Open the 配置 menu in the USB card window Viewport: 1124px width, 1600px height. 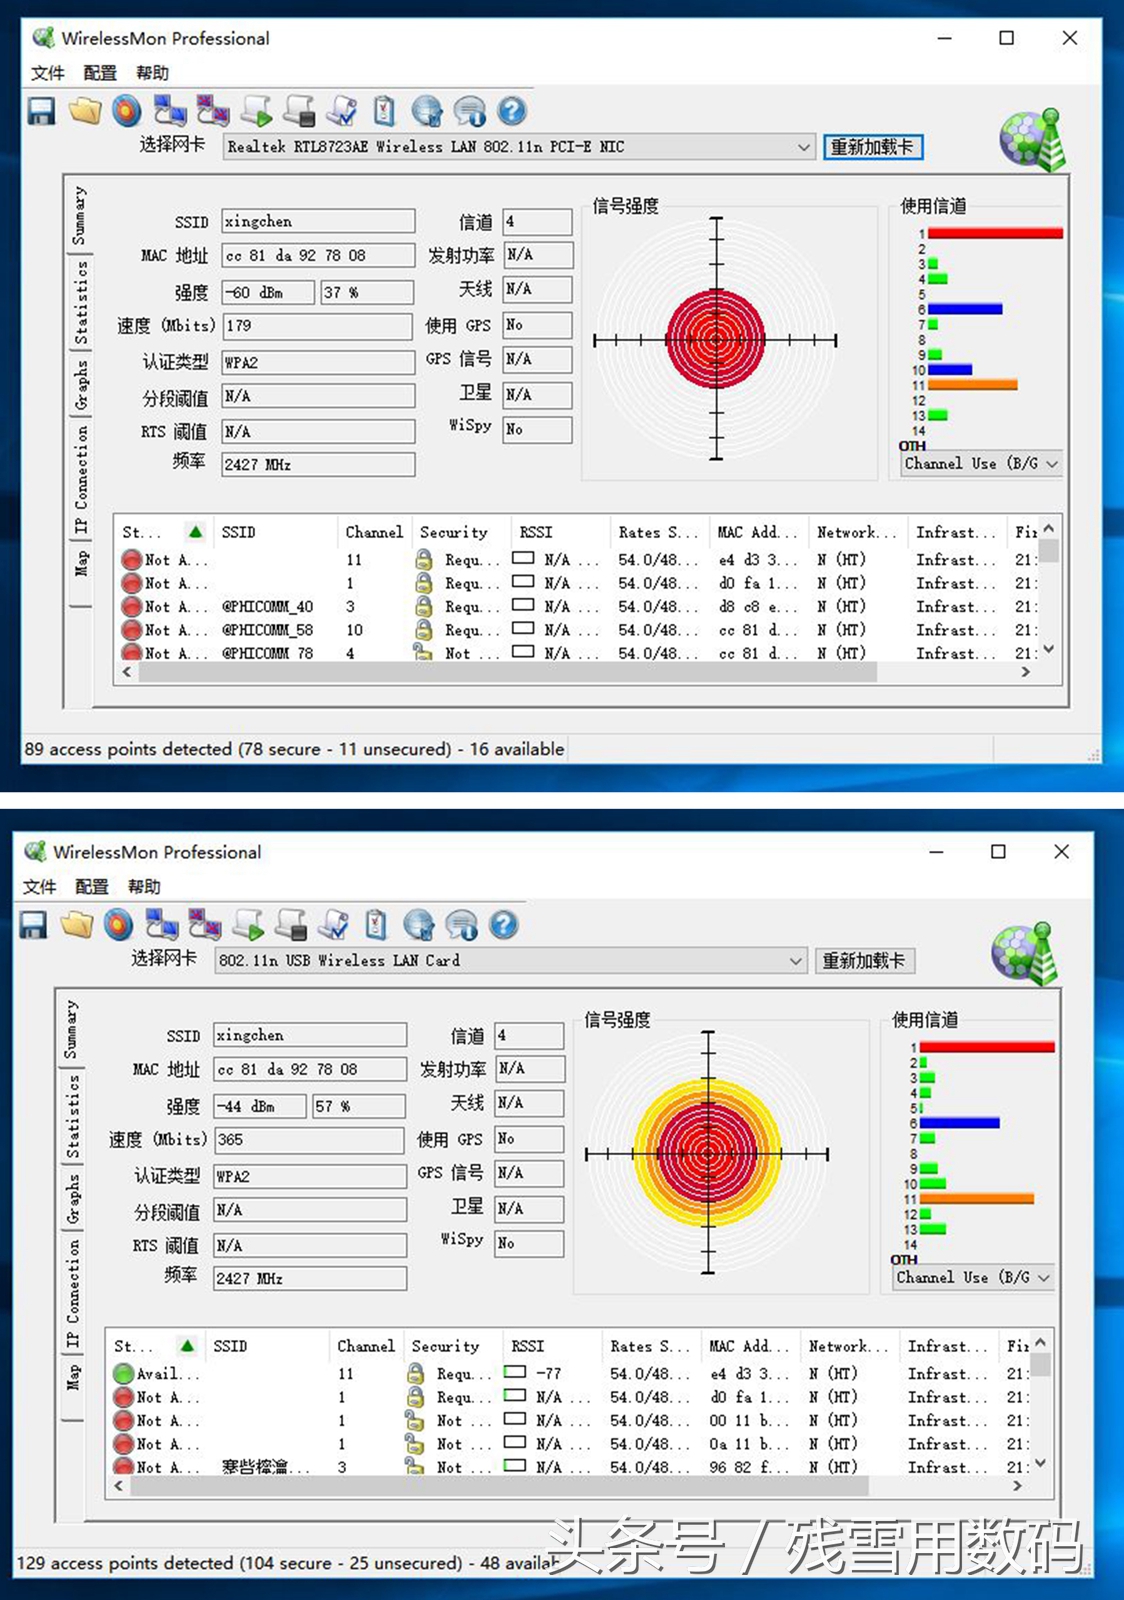pyautogui.click(x=92, y=887)
